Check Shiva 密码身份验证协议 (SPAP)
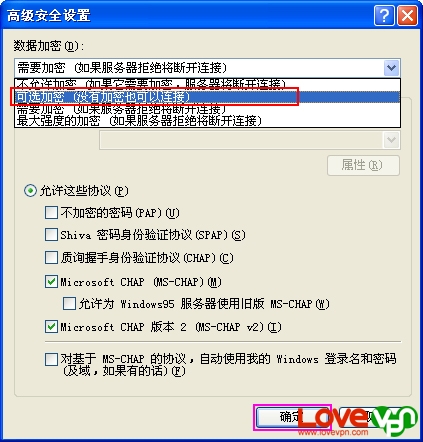Image resolution: width=423 pixels, height=442 pixels. (51, 235)
